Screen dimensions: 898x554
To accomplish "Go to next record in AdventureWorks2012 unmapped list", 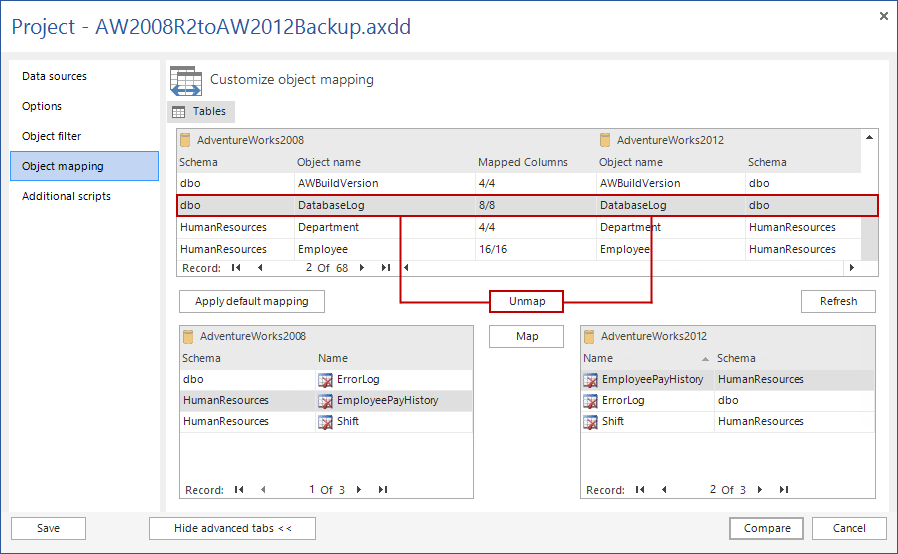I will click(x=760, y=489).
